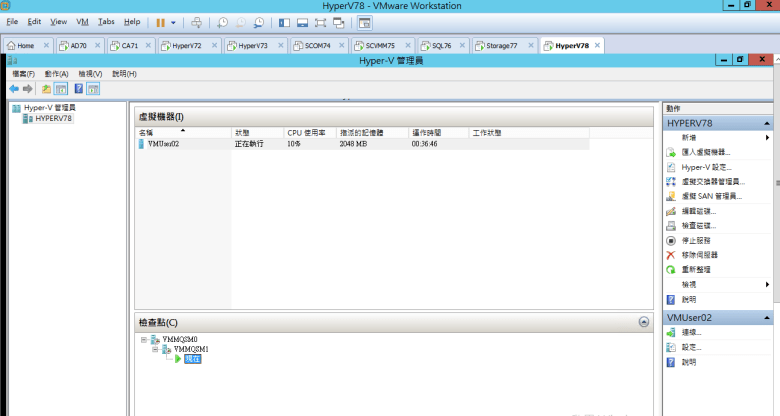
Task: Open Hyper-V 設定 from actions pane
Action: [706, 167]
